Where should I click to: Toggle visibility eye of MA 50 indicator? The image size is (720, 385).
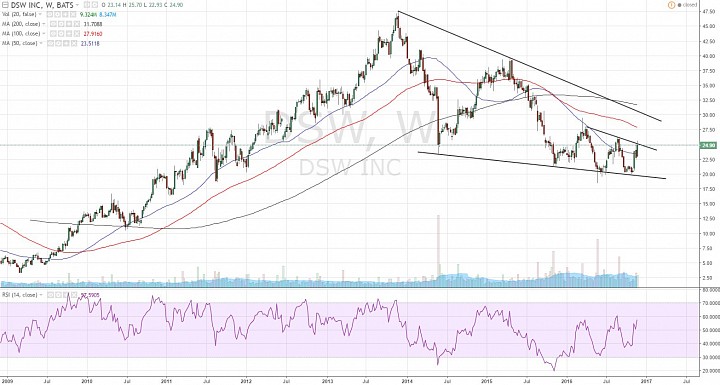pyautogui.click(x=51, y=43)
